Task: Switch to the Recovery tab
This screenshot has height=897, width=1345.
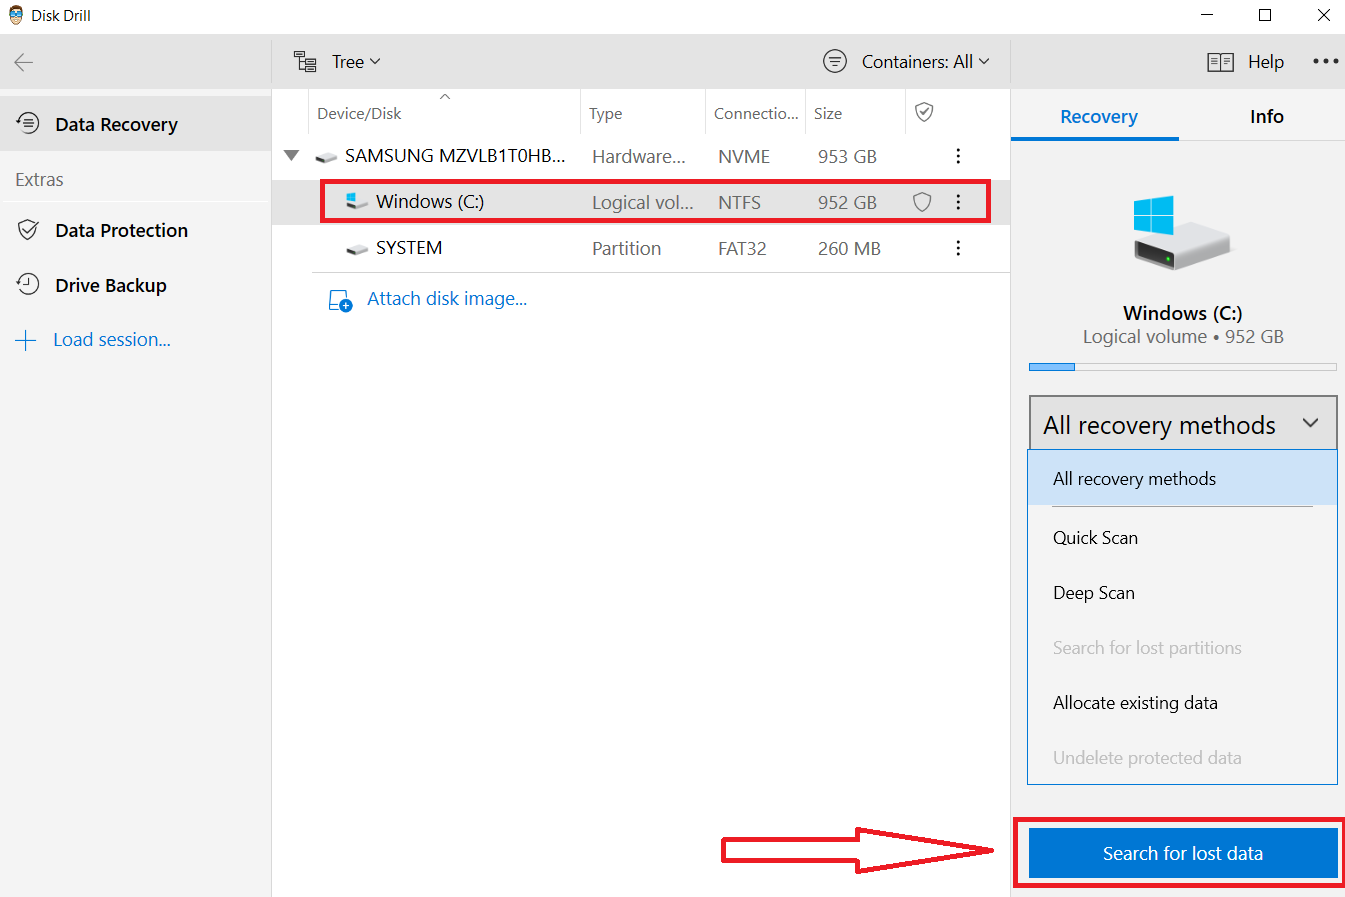Action: pos(1098,117)
